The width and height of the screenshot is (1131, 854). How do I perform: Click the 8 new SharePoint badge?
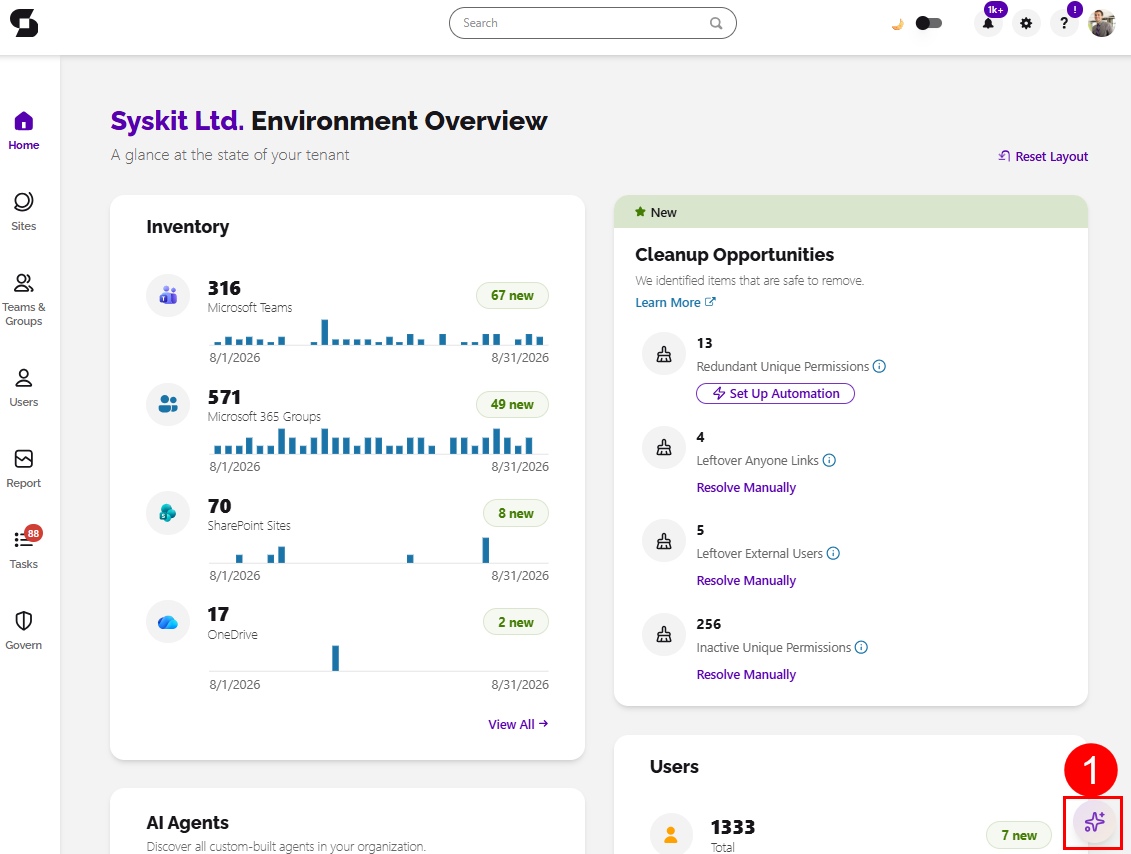[x=516, y=513]
